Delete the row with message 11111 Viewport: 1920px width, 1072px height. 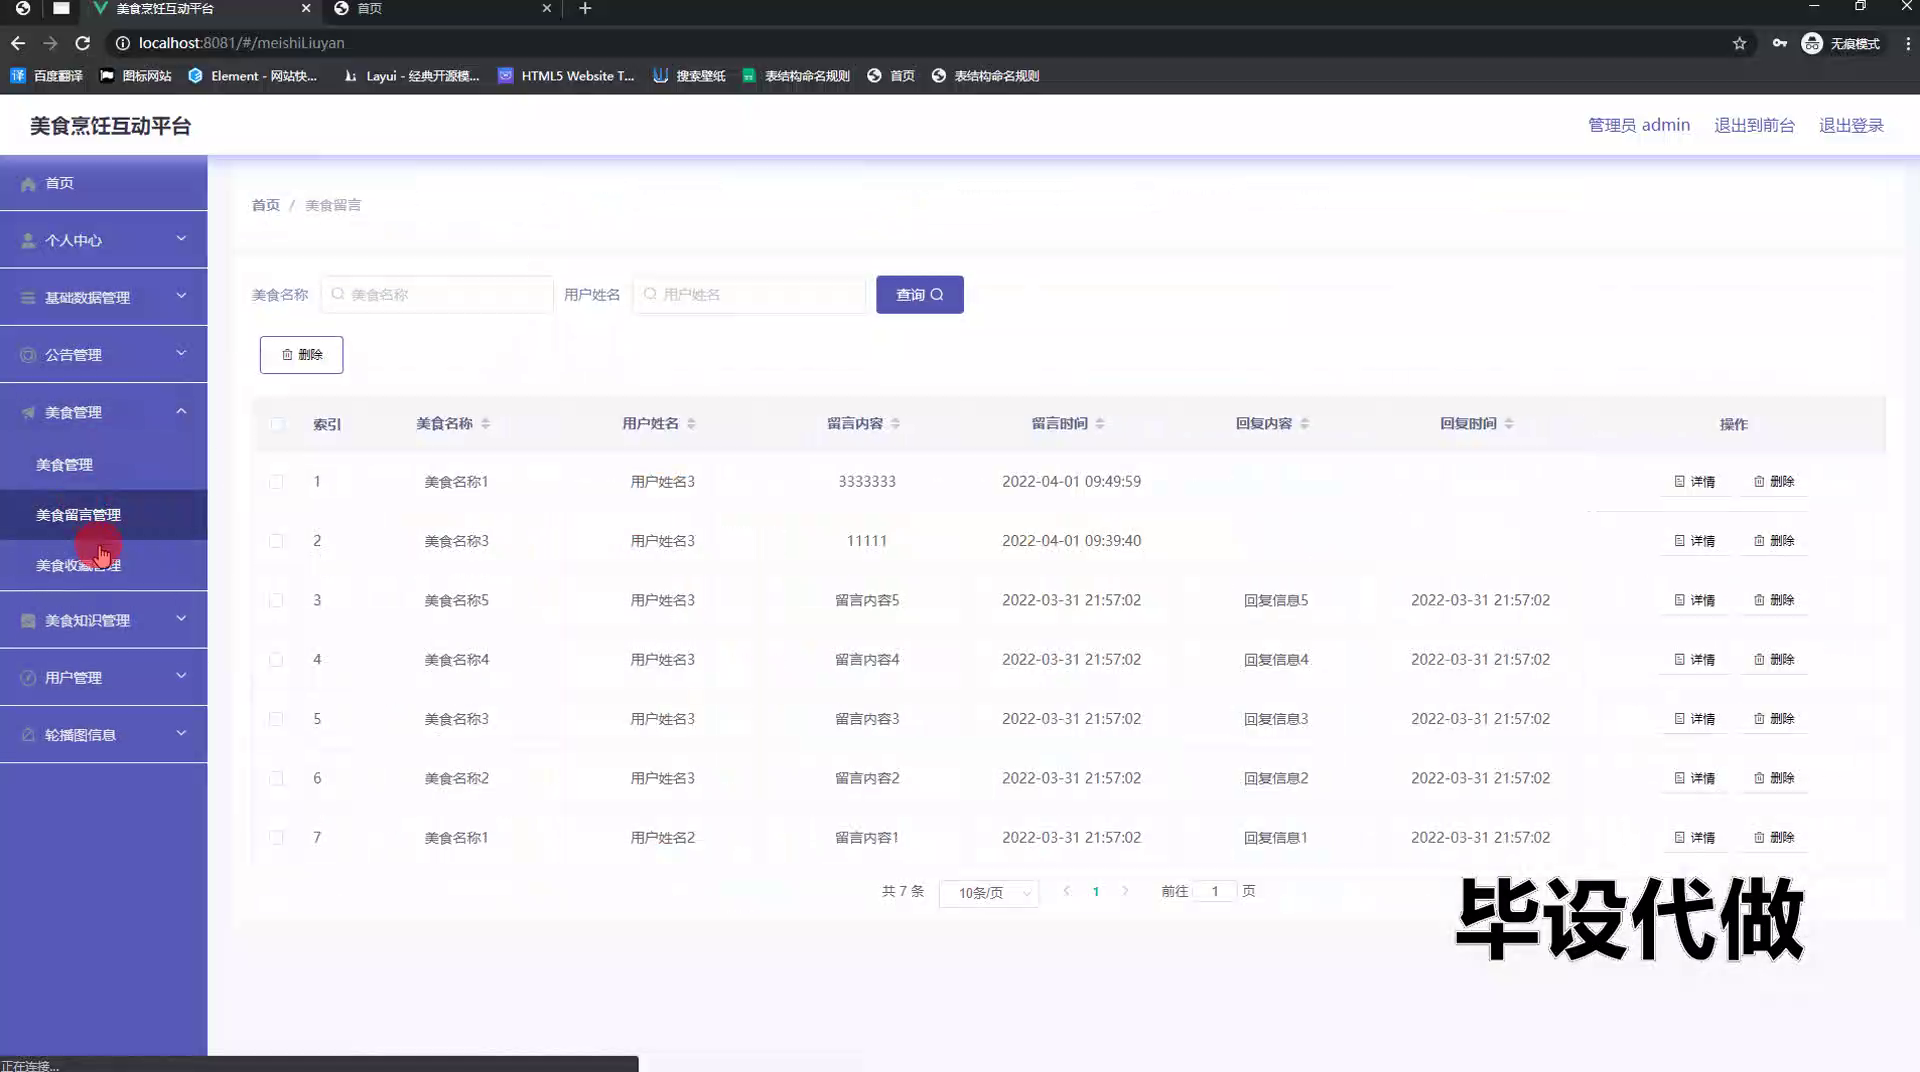[x=1774, y=540]
